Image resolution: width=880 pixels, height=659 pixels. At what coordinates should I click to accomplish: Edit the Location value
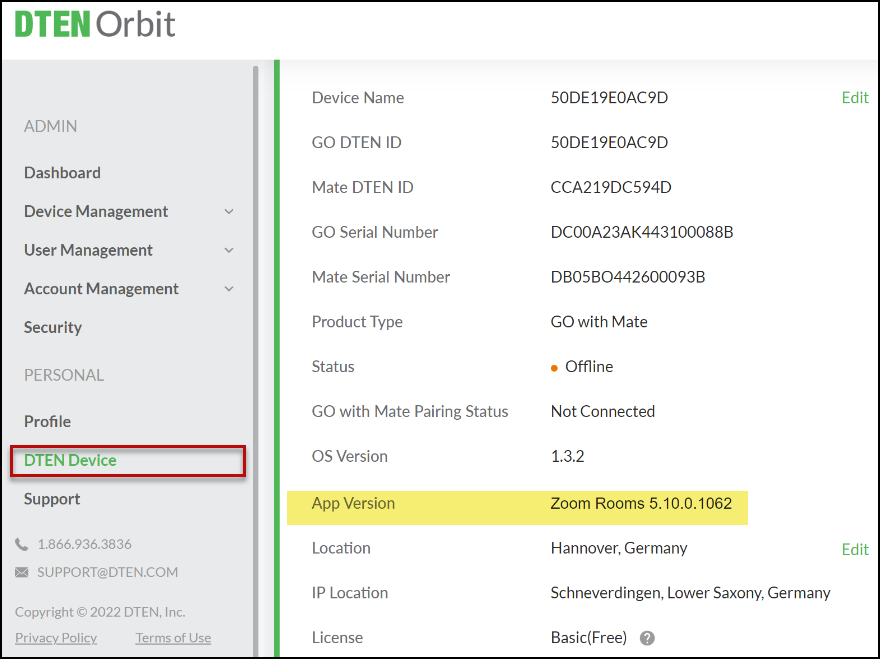(855, 549)
